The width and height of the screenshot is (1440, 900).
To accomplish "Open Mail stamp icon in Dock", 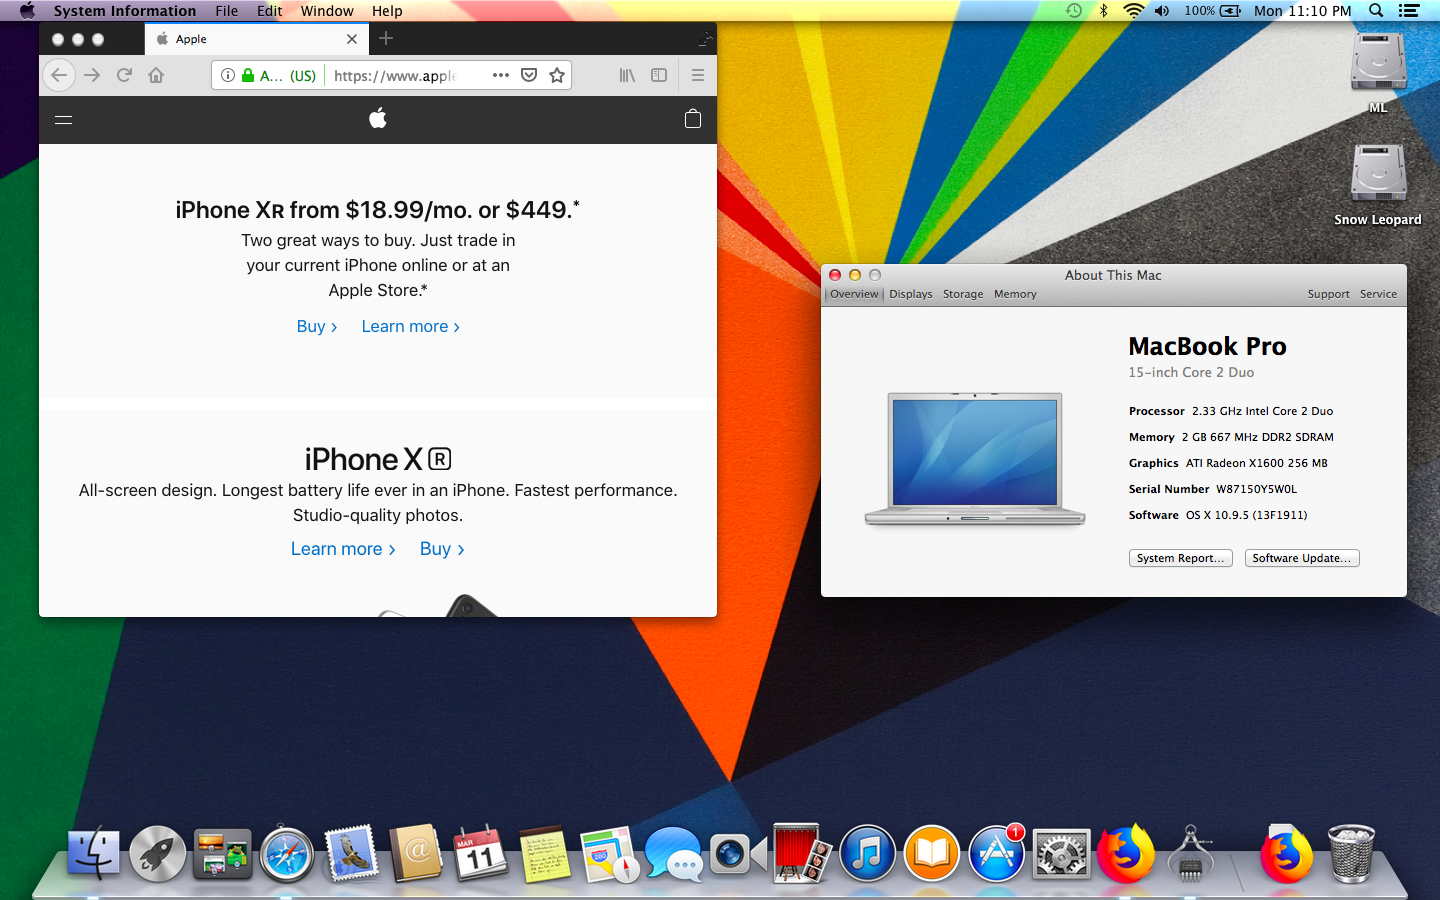I will point(351,855).
